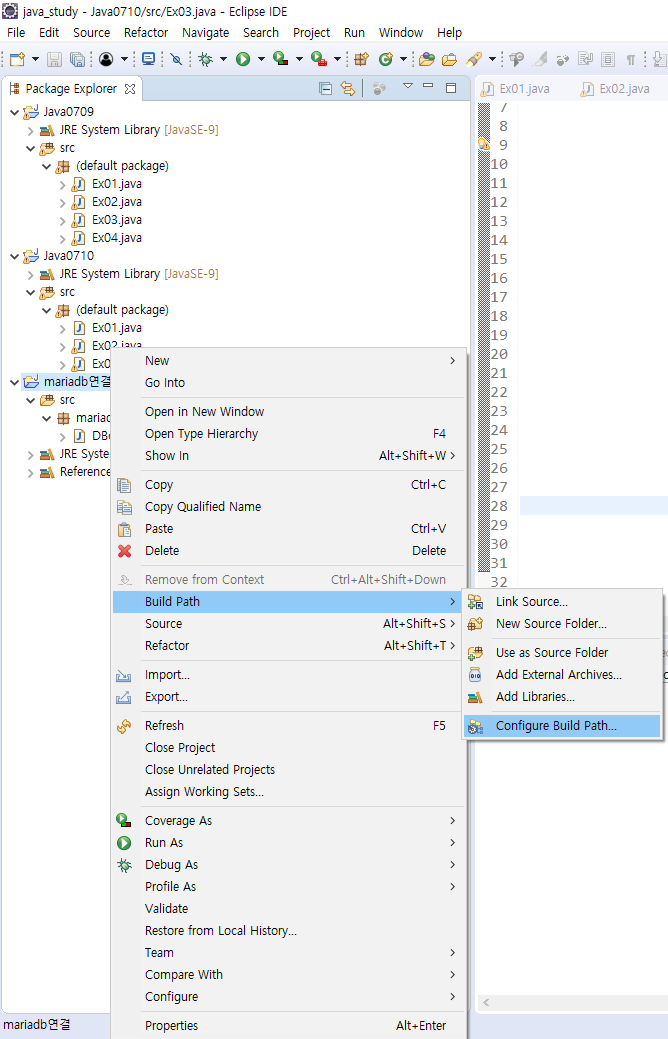Click the Save All toolbar icon
668x1039 pixels.
coord(78,60)
